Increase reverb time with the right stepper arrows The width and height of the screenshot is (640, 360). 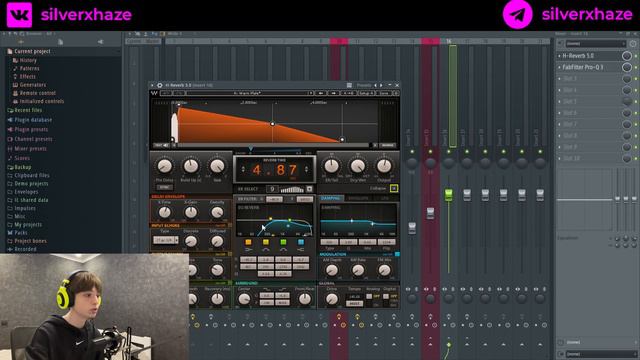click(306, 169)
